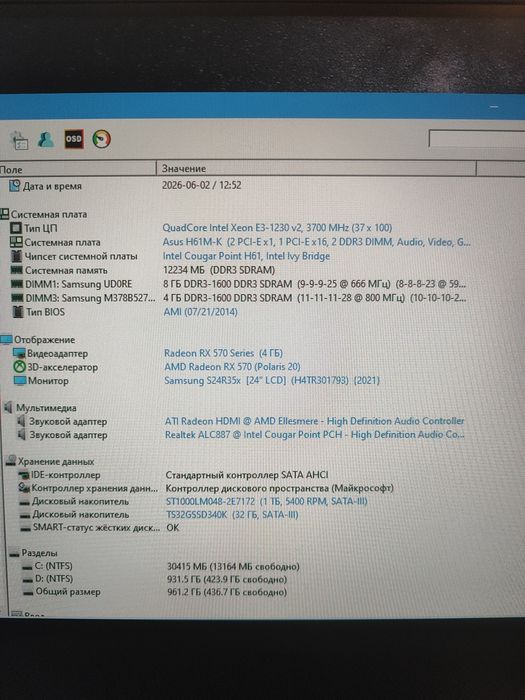Click the memory icon beside Системная память
Image resolution: width=525 pixels, height=700 pixels.
[17, 270]
